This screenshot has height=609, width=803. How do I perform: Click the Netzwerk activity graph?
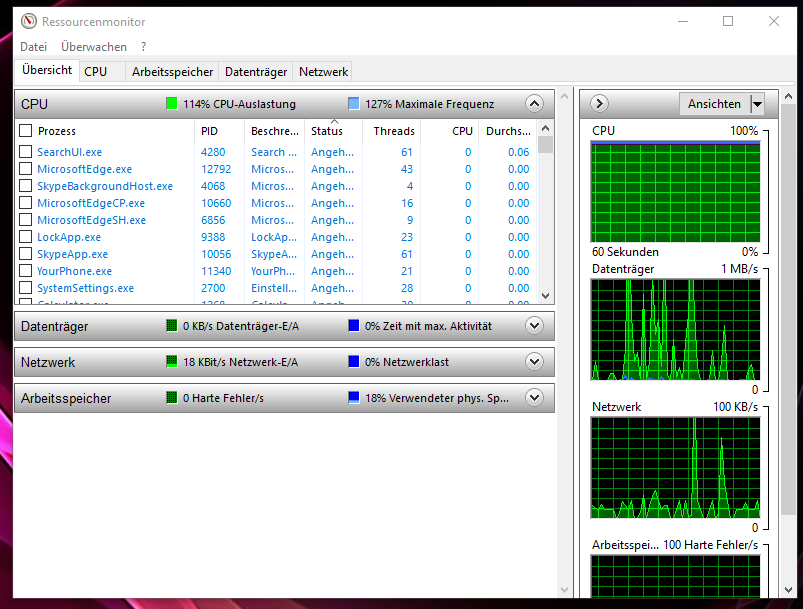(675, 467)
